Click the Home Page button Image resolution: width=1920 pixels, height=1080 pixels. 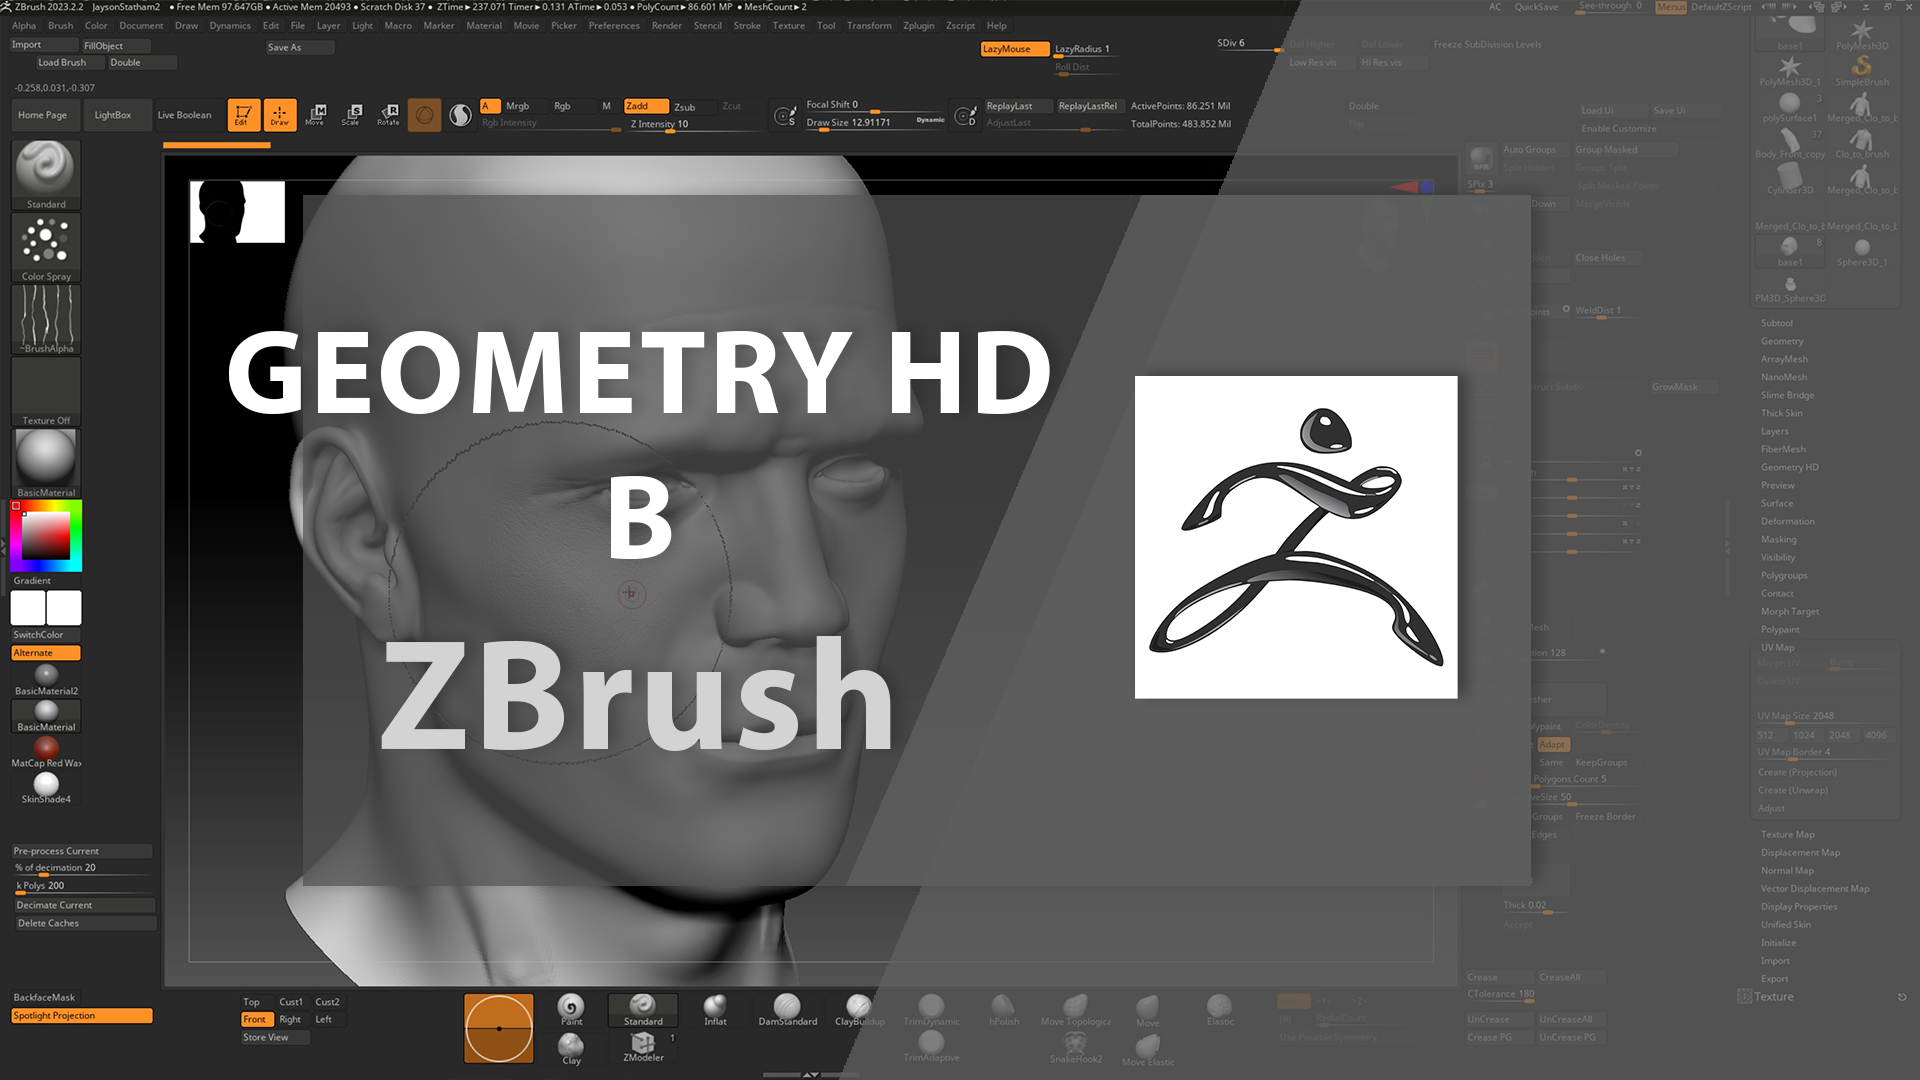point(43,115)
